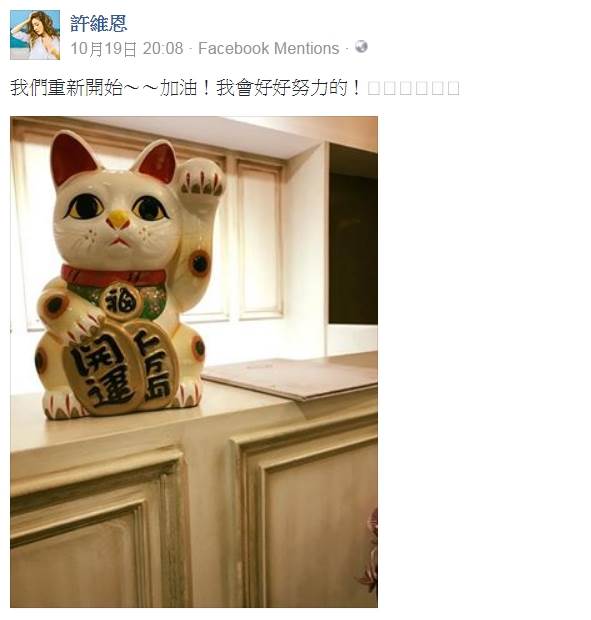This screenshot has width=591, height=620.
Task: Click the 10月19日 20:08 timestamp
Action: click(127, 49)
